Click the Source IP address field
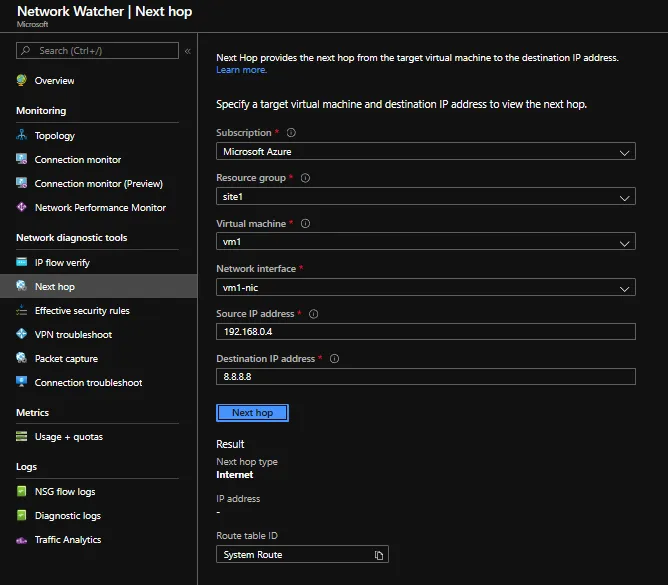The image size is (668, 585). [x=425, y=332]
